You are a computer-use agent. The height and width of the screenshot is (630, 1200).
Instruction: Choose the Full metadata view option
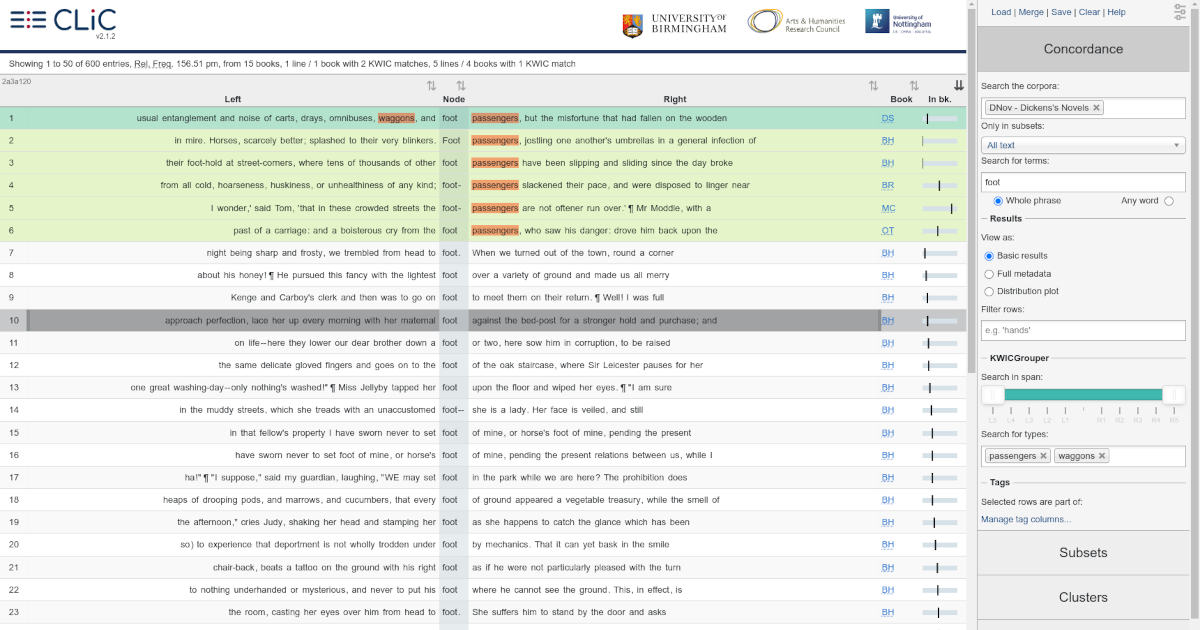click(989, 274)
